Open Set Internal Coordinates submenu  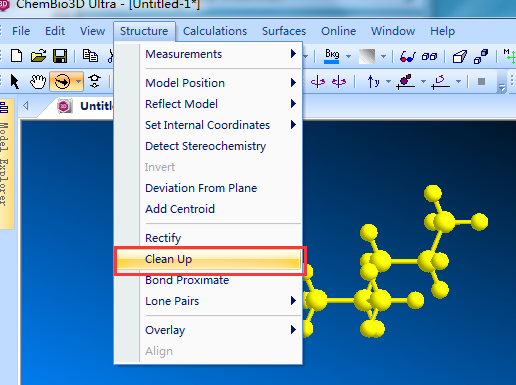tap(208, 125)
